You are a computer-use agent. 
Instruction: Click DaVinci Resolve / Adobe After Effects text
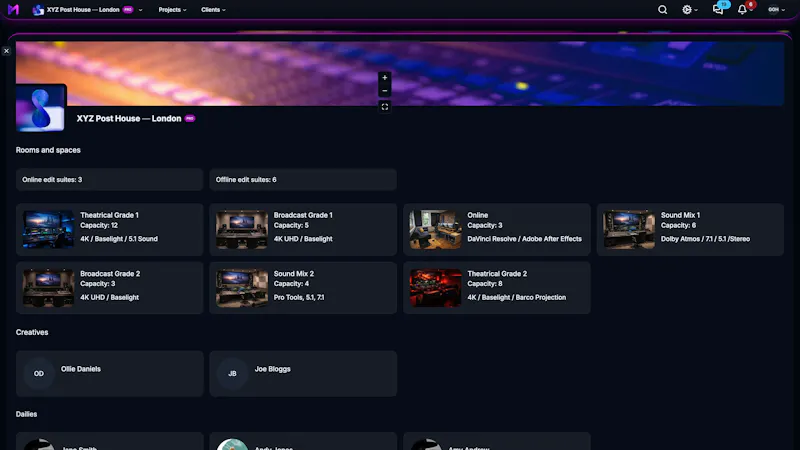click(524, 239)
